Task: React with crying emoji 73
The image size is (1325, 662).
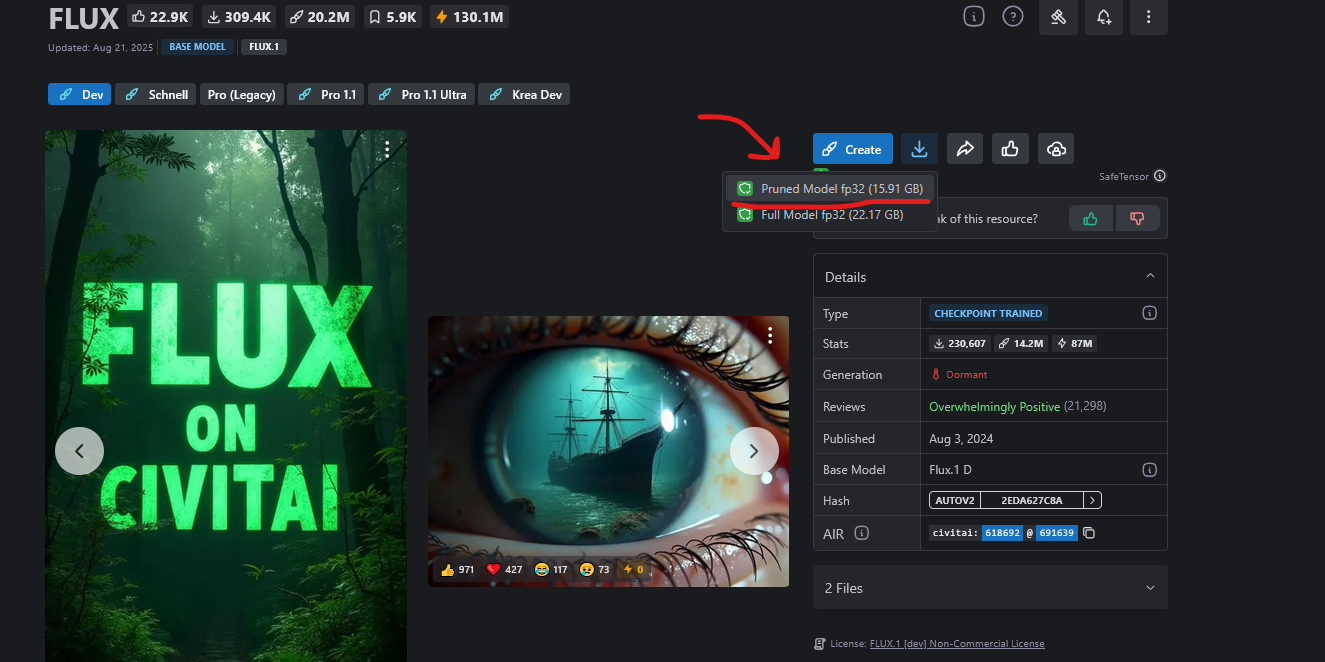Action: (595, 569)
